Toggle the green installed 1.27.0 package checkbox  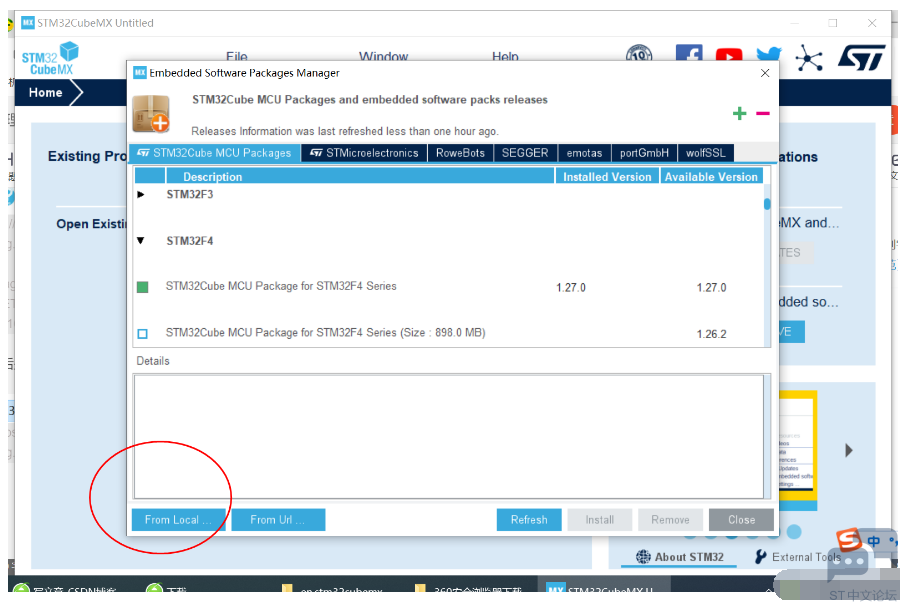point(143,287)
